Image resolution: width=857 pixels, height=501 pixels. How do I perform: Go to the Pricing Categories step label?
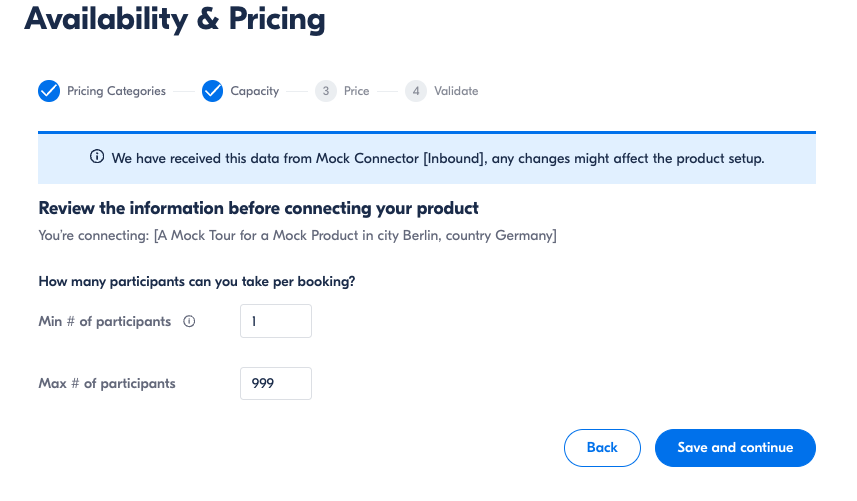tap(116, 91)
